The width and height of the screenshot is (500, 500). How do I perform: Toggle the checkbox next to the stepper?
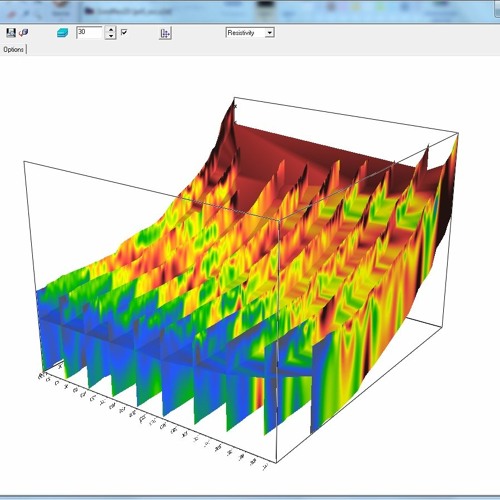(124, 32)
